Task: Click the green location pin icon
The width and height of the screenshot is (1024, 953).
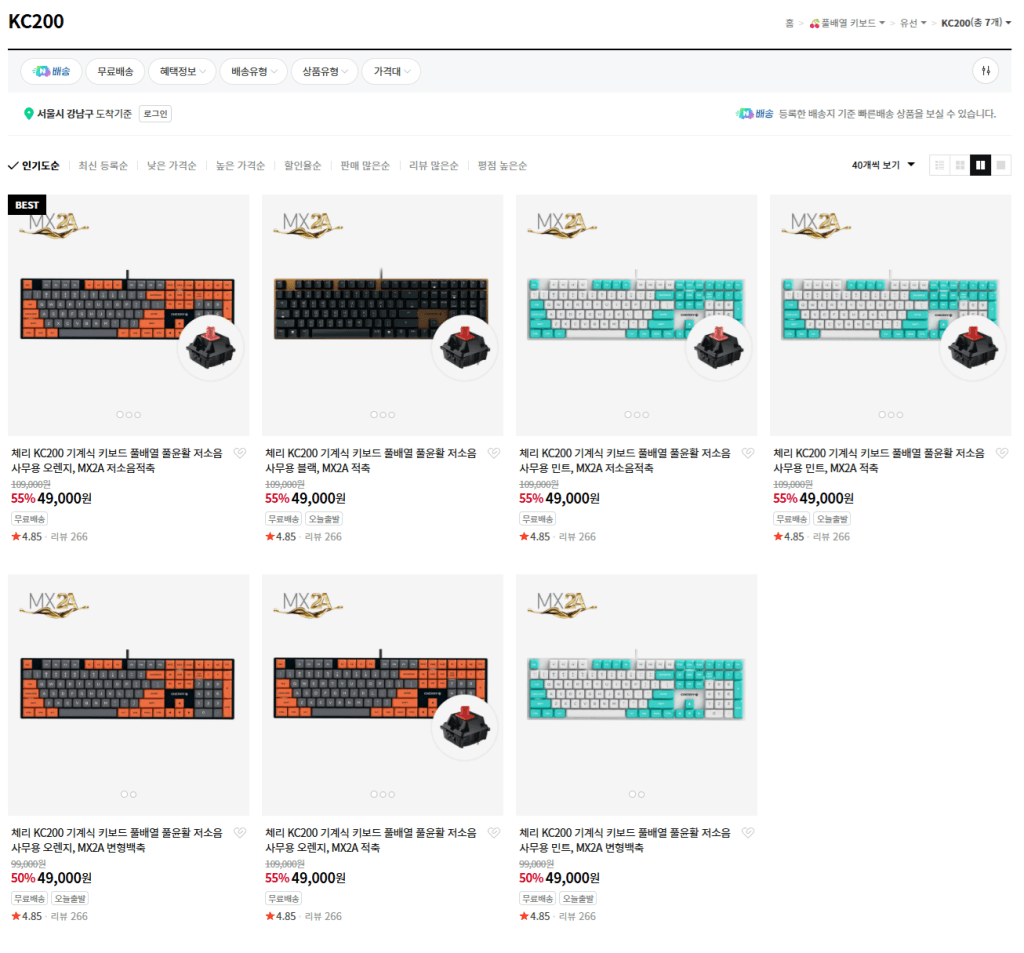Action: pyautogui.click(x=29, y=114)
